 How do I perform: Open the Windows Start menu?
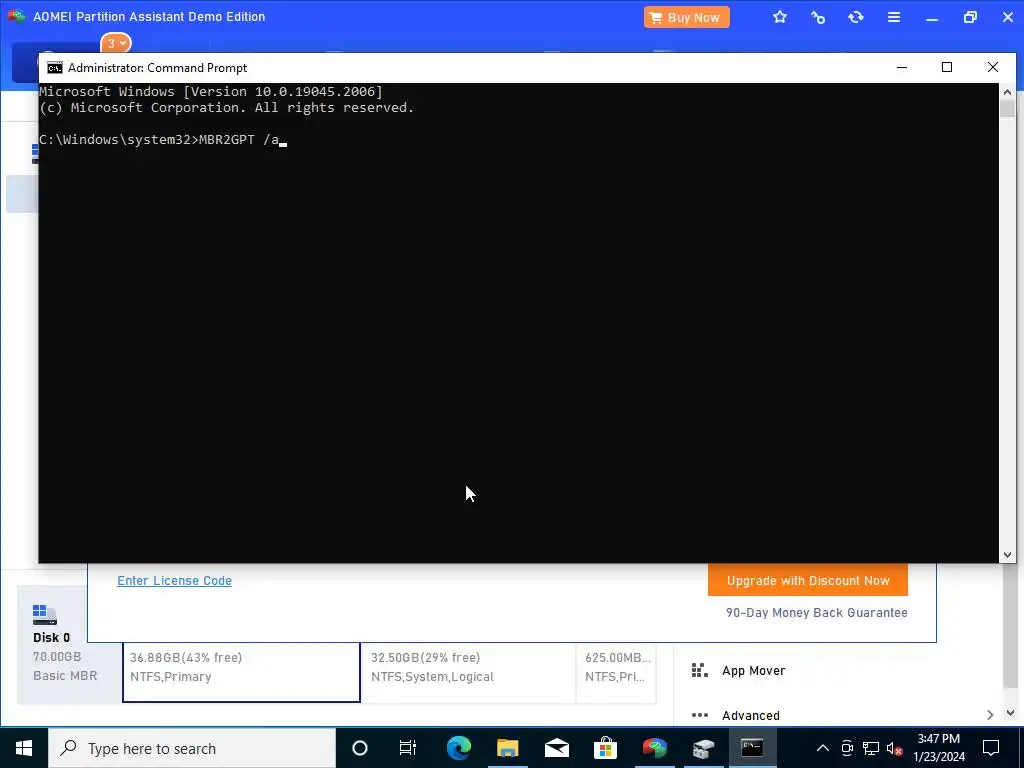click(x=24, y=748)
